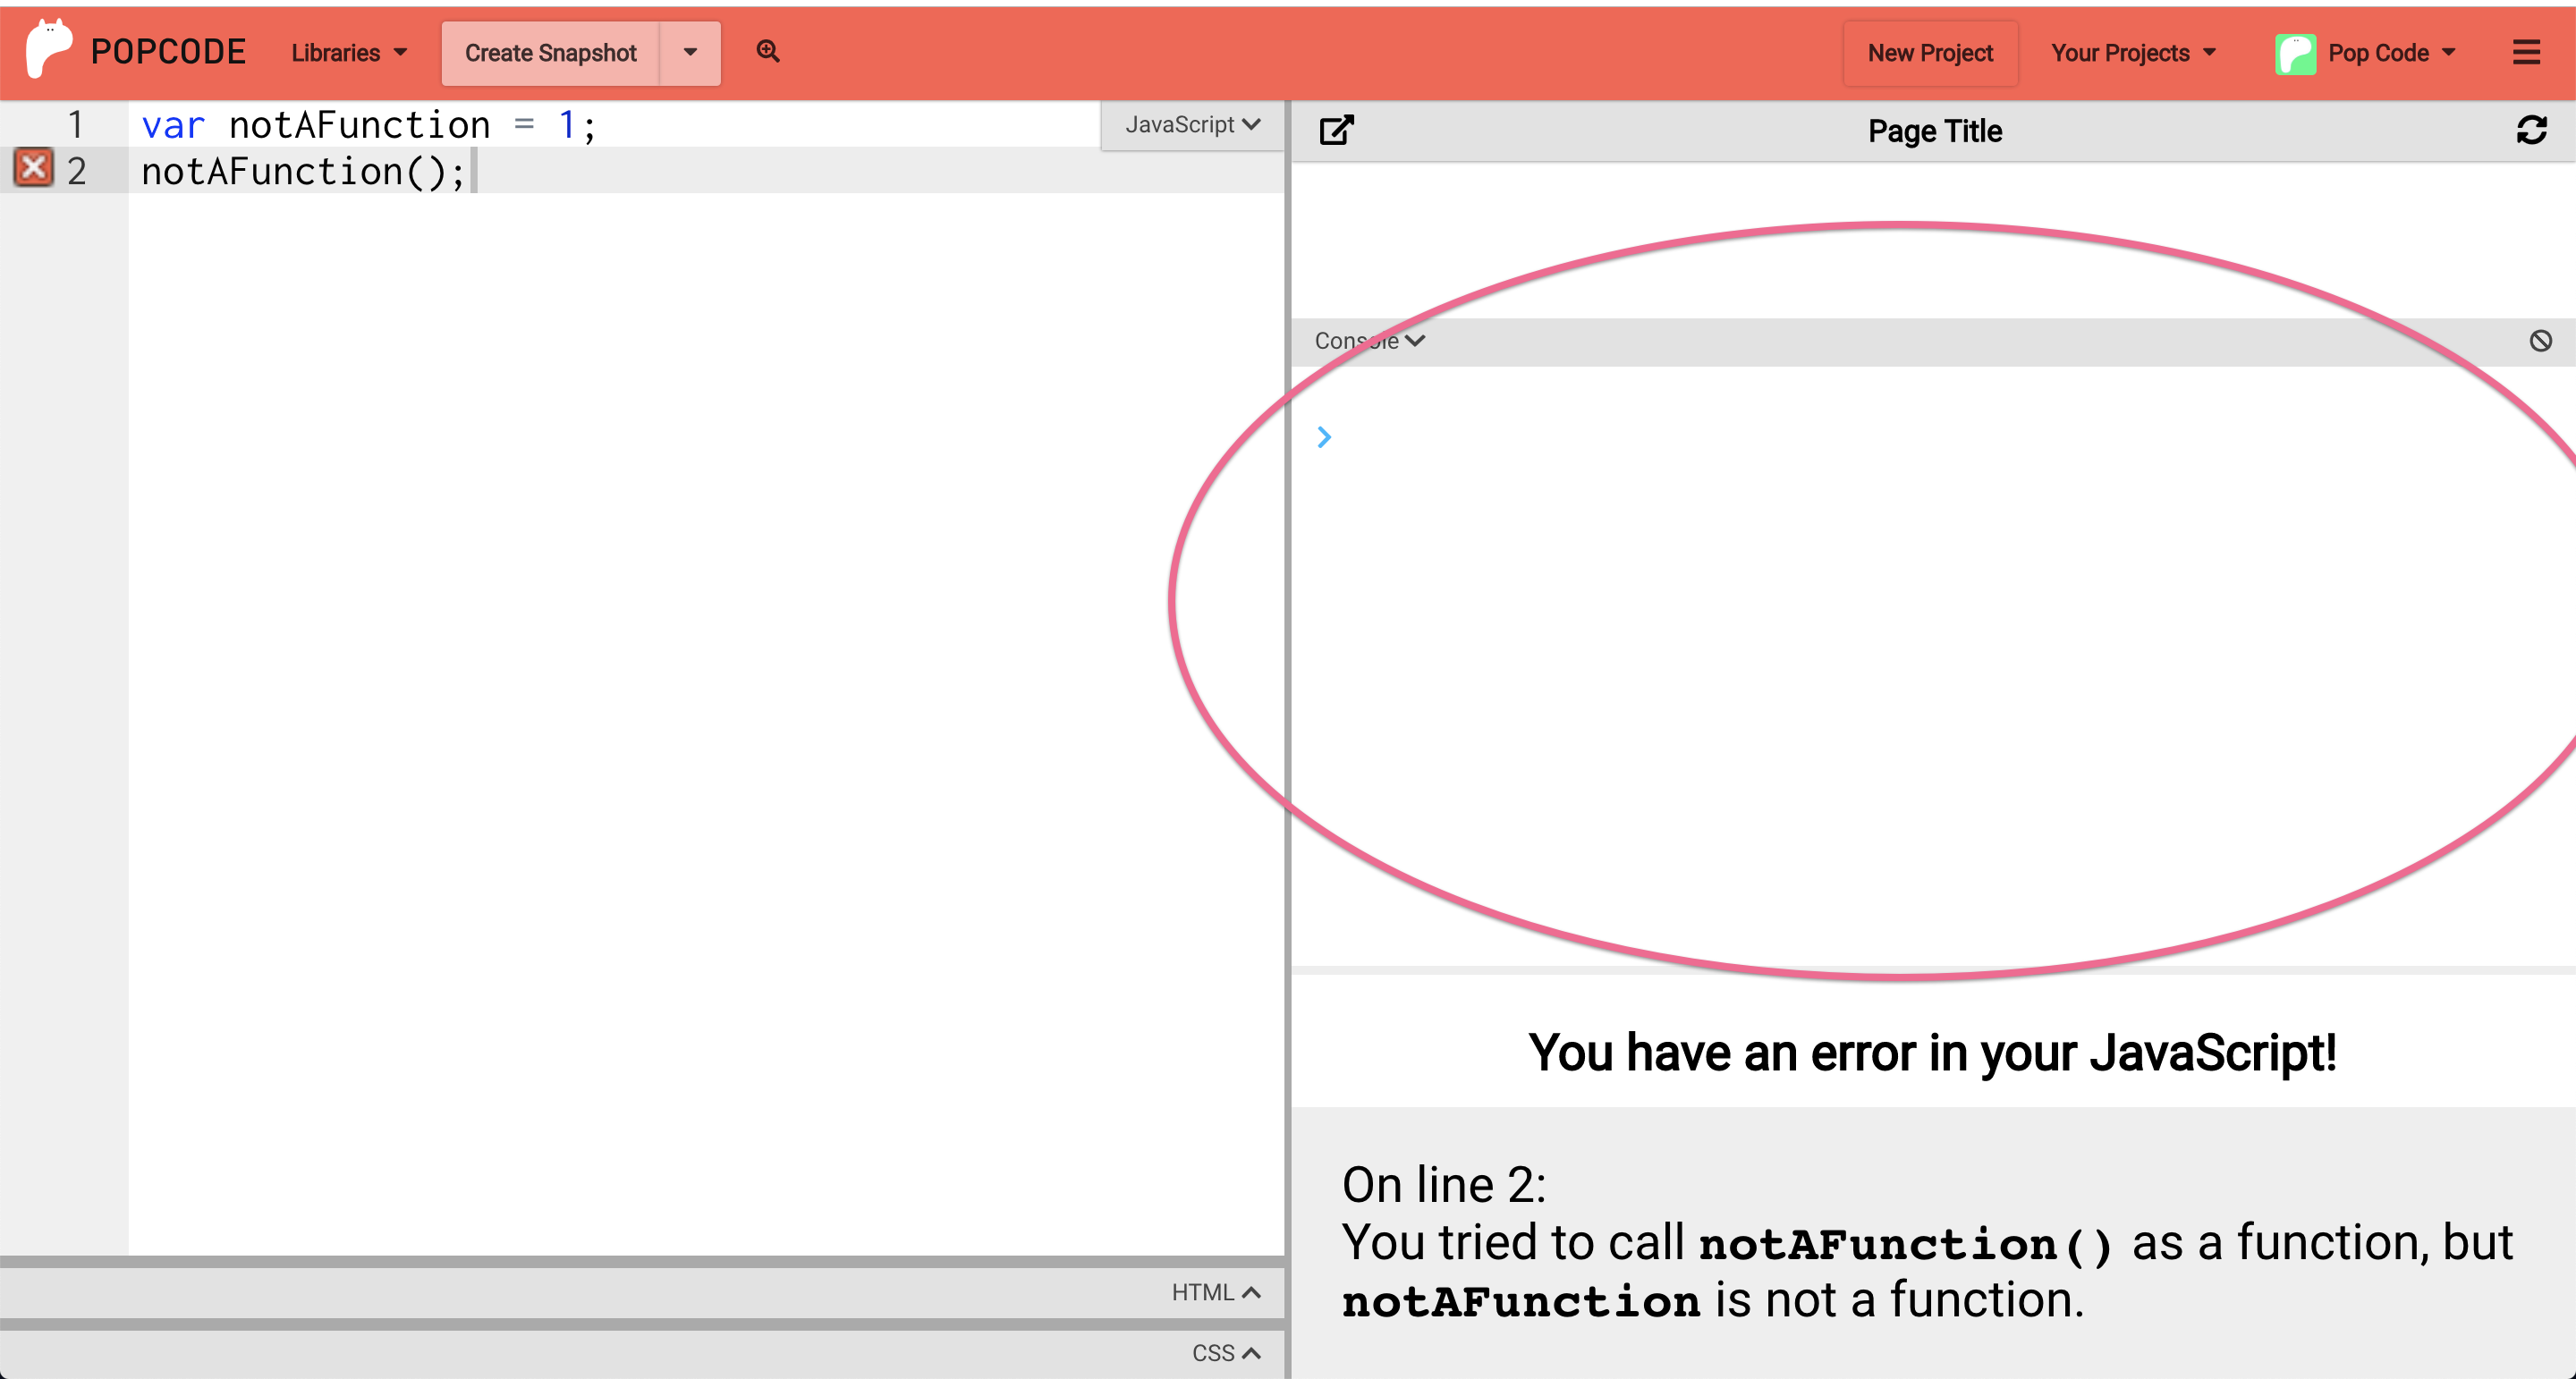Screen dimensions: 2576x1379
Task: Click the Popcode logo icon
Action: pyautogui.click(x=48, y=50)
